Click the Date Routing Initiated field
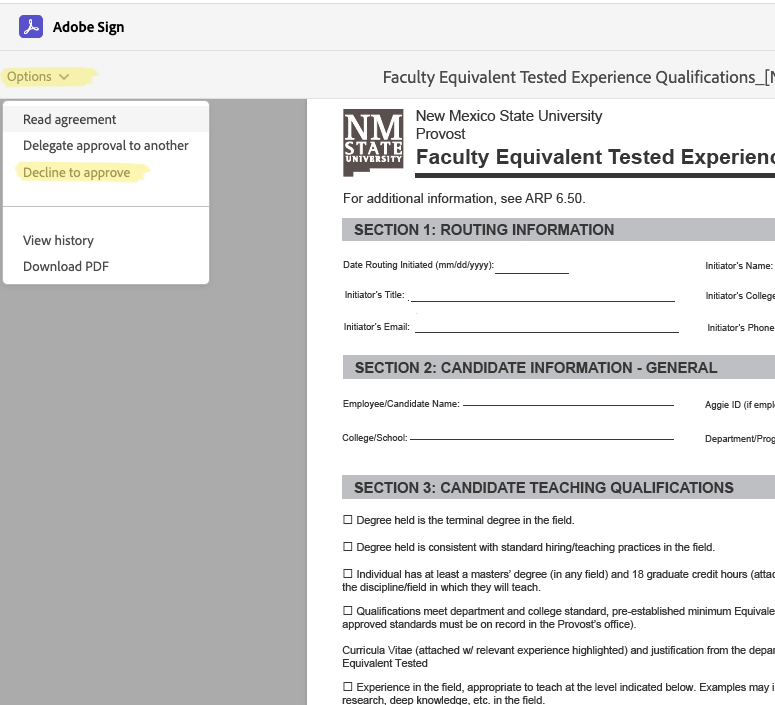 (x=532, y=266)
